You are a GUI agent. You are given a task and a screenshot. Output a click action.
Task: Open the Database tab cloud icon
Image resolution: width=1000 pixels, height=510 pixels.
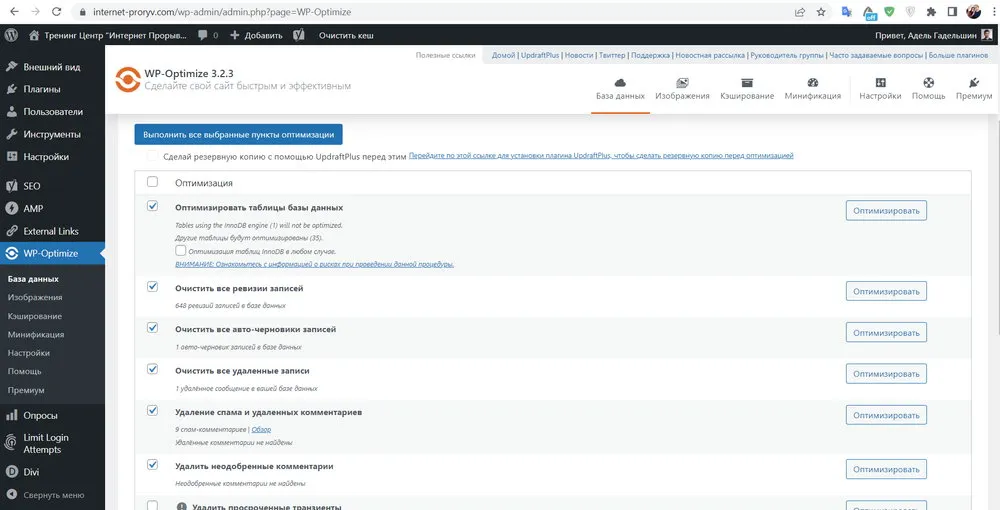(620, 83)
